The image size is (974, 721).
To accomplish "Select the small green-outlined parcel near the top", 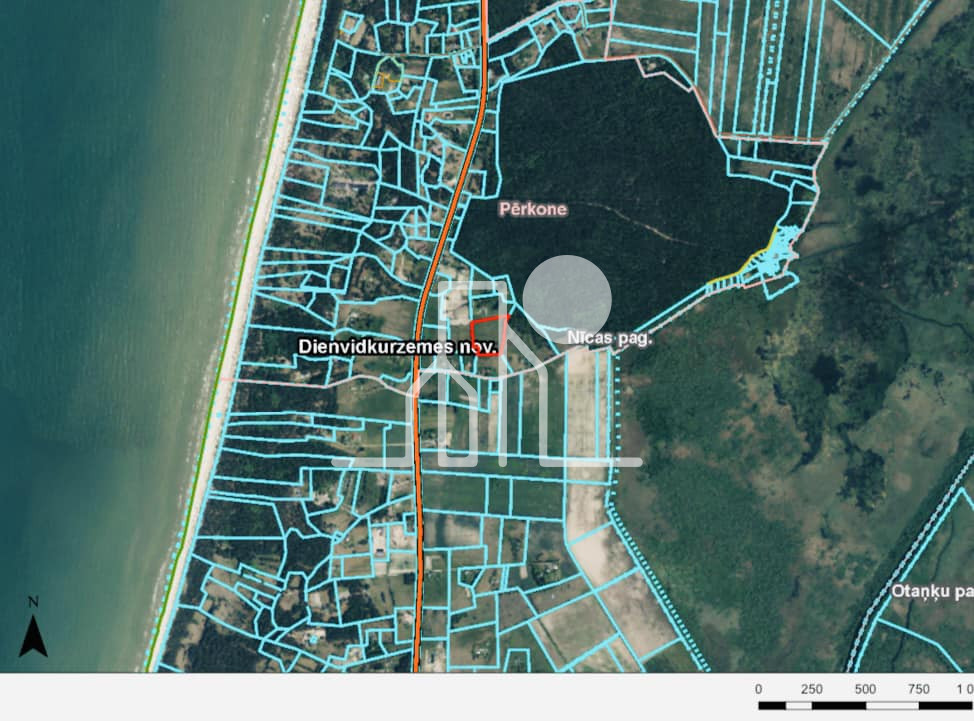I will [x=388, y=75].
